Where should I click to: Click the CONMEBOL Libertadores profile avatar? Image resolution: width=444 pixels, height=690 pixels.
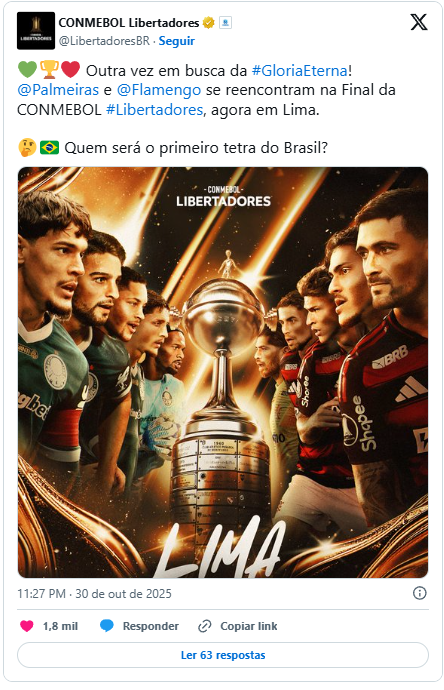[36, 30]
